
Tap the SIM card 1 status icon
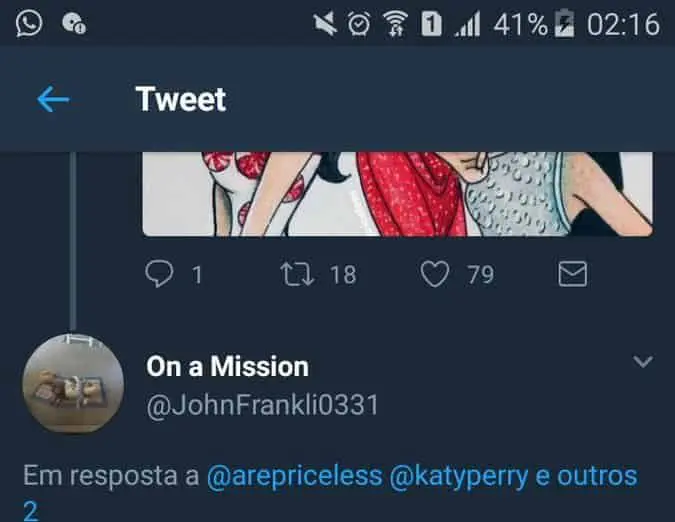click(x=431, y=24)
